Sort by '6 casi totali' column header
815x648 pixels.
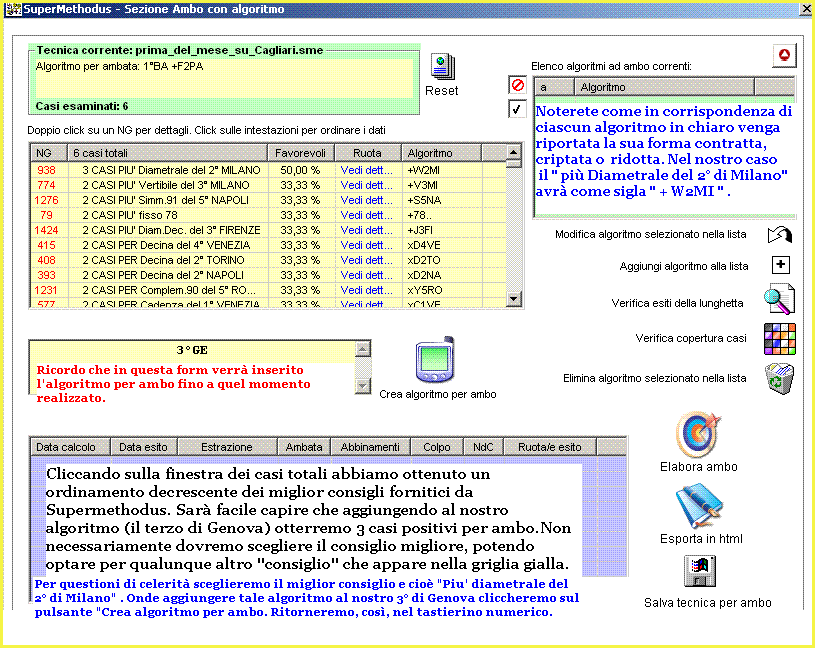[x=167, y=153]
